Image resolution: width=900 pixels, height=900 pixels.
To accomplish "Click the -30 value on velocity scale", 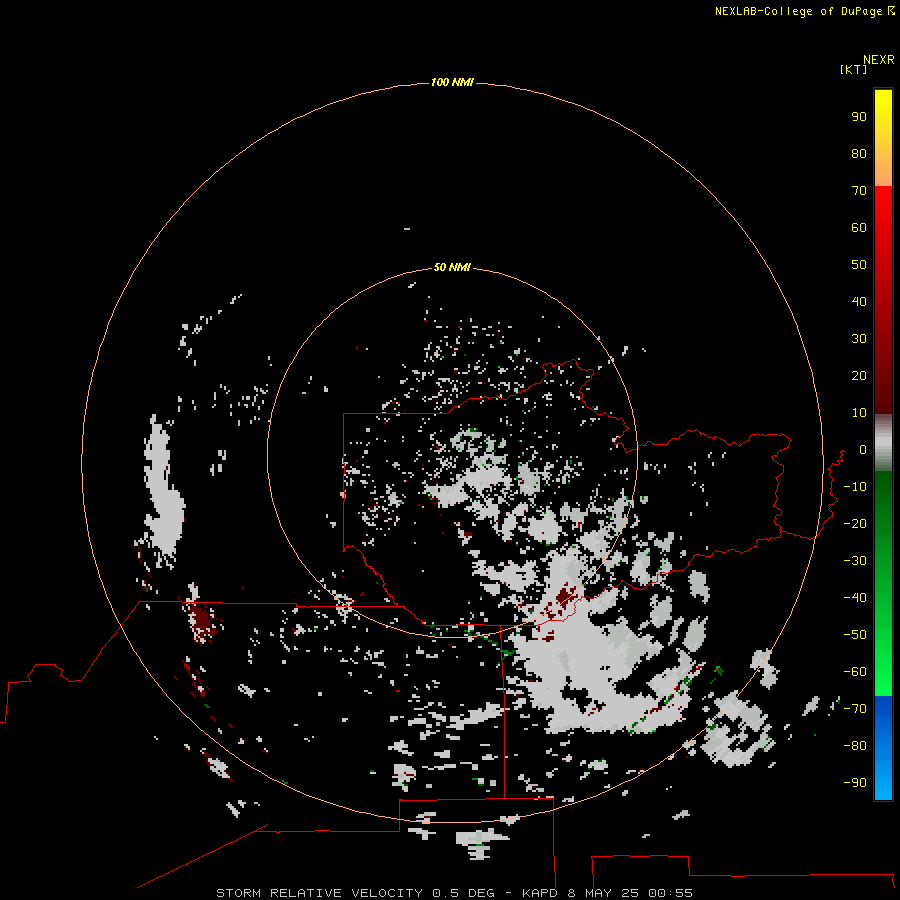I will 855,561.
